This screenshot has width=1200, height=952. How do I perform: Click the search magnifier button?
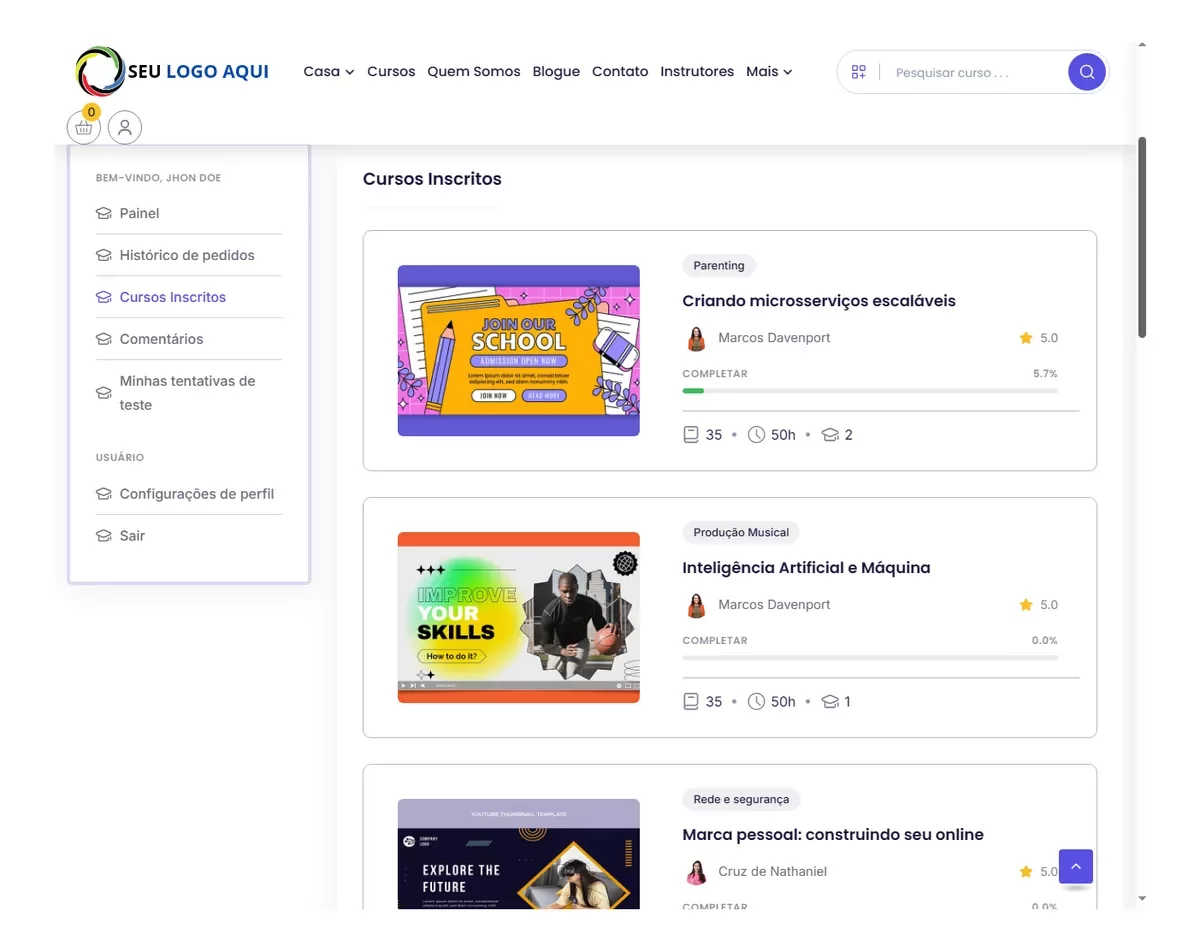(1086, 72)
